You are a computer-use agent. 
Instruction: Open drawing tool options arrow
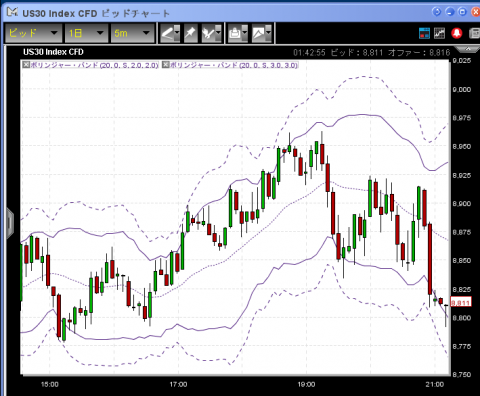pyautogui.click(x=177, y=33)
